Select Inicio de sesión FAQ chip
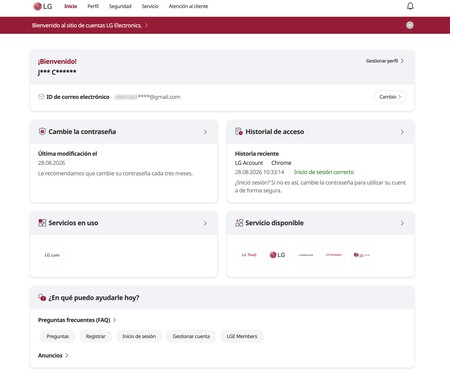450x376 pixels. point(139,336)
